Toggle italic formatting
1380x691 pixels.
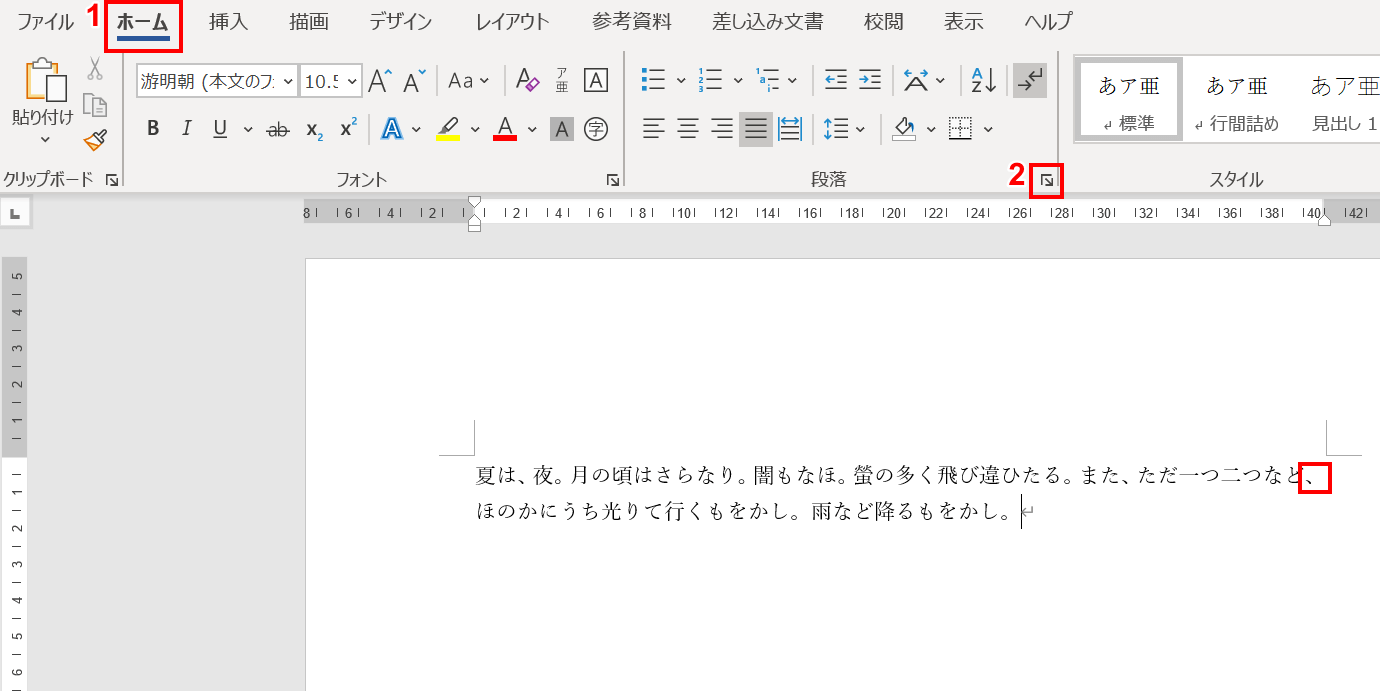coord(186,129)
